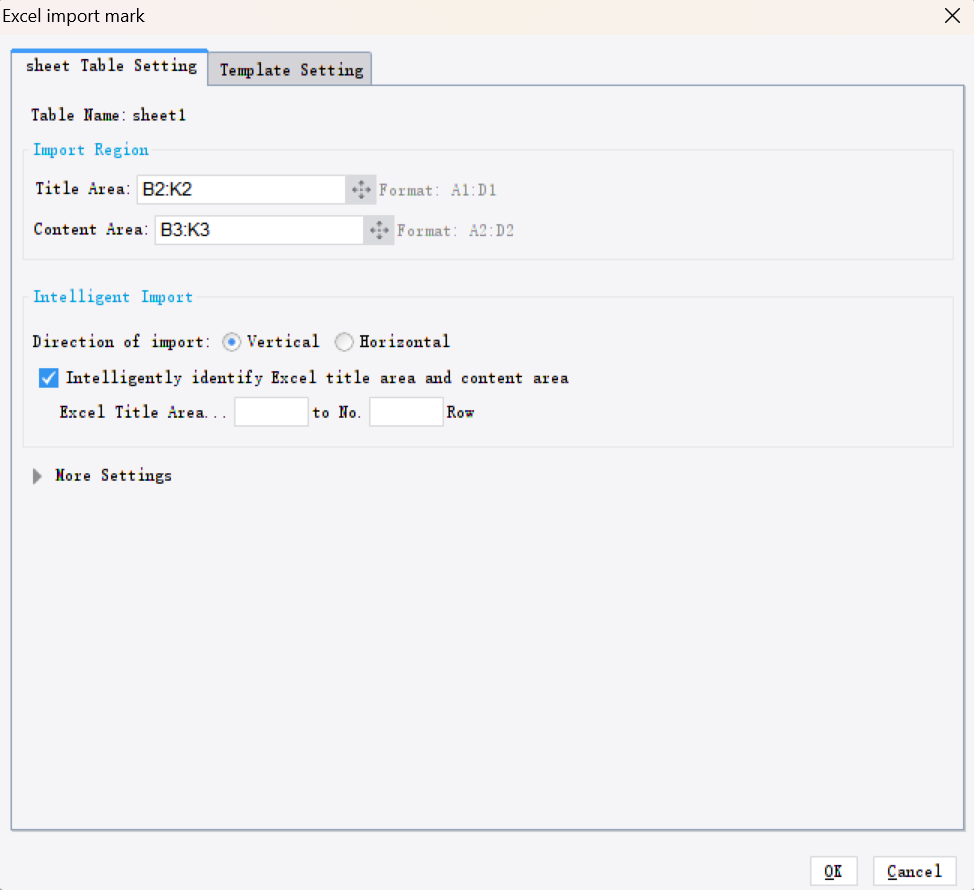Click the 'Import Region' group heading
Viewport: 974px width, 890px height.
coord(91,150)
